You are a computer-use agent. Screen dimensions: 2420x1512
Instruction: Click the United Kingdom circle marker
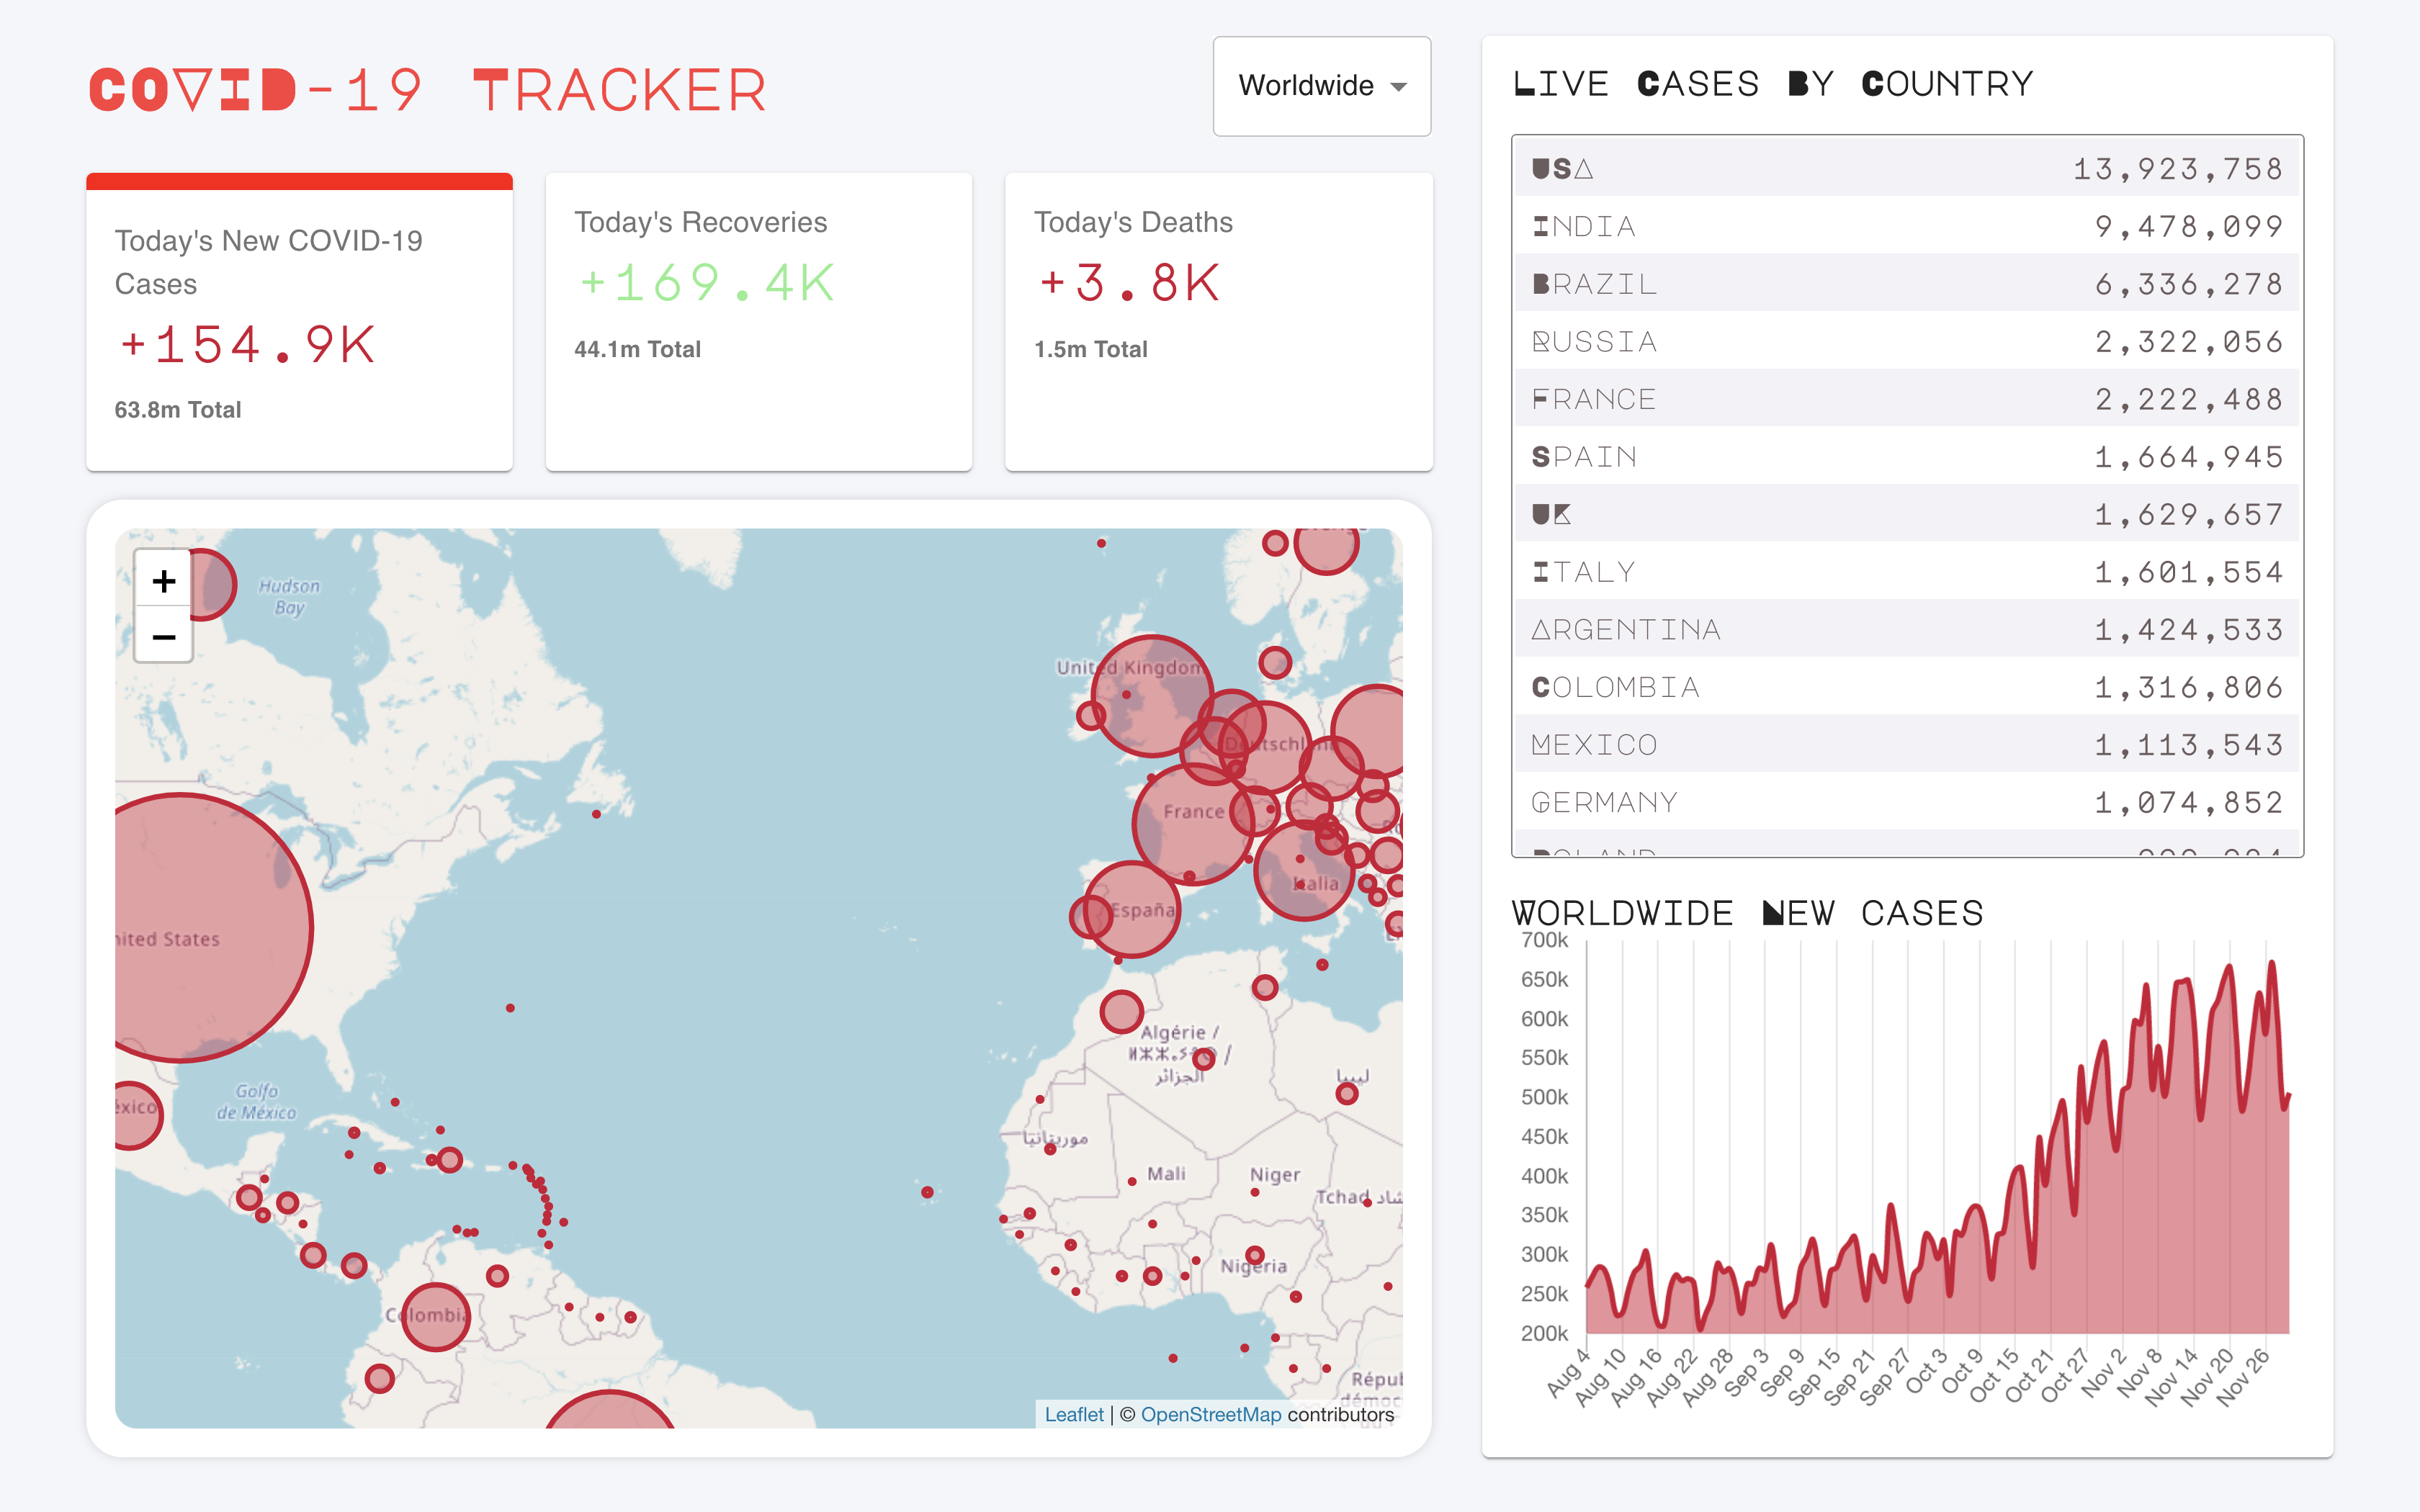pyautogui.click(x=1152, y=695)
